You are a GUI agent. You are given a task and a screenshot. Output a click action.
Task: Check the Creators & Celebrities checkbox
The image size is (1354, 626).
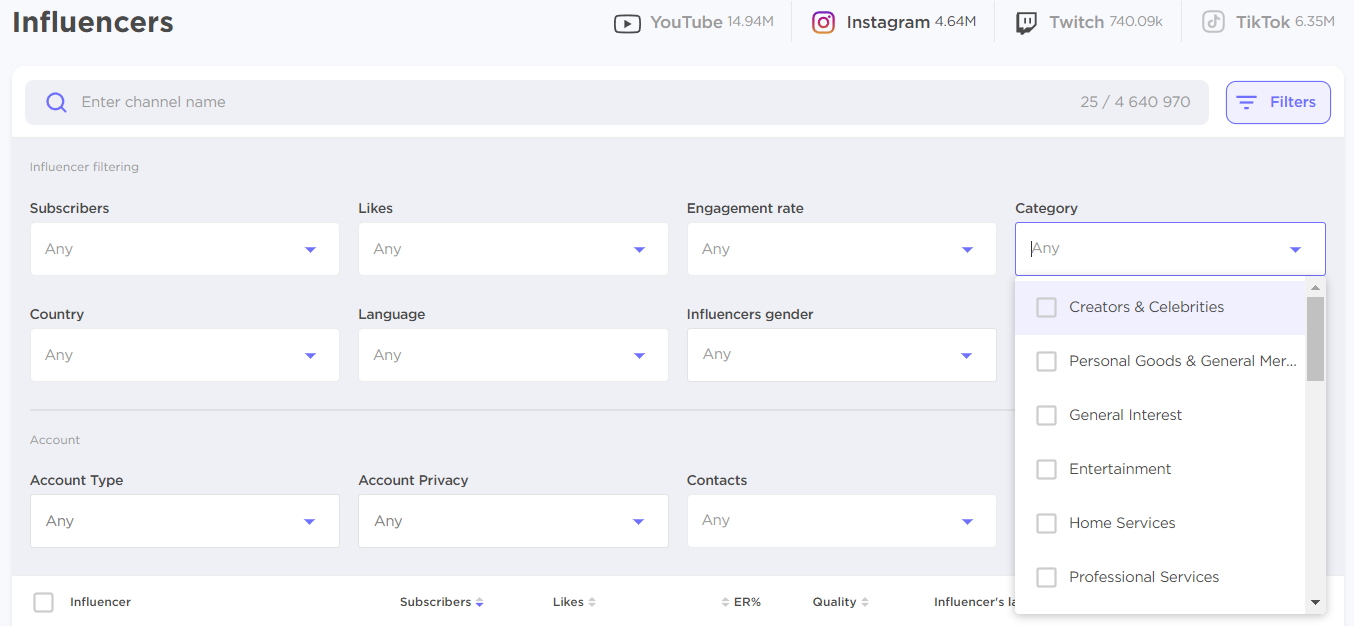point(1046,307)
